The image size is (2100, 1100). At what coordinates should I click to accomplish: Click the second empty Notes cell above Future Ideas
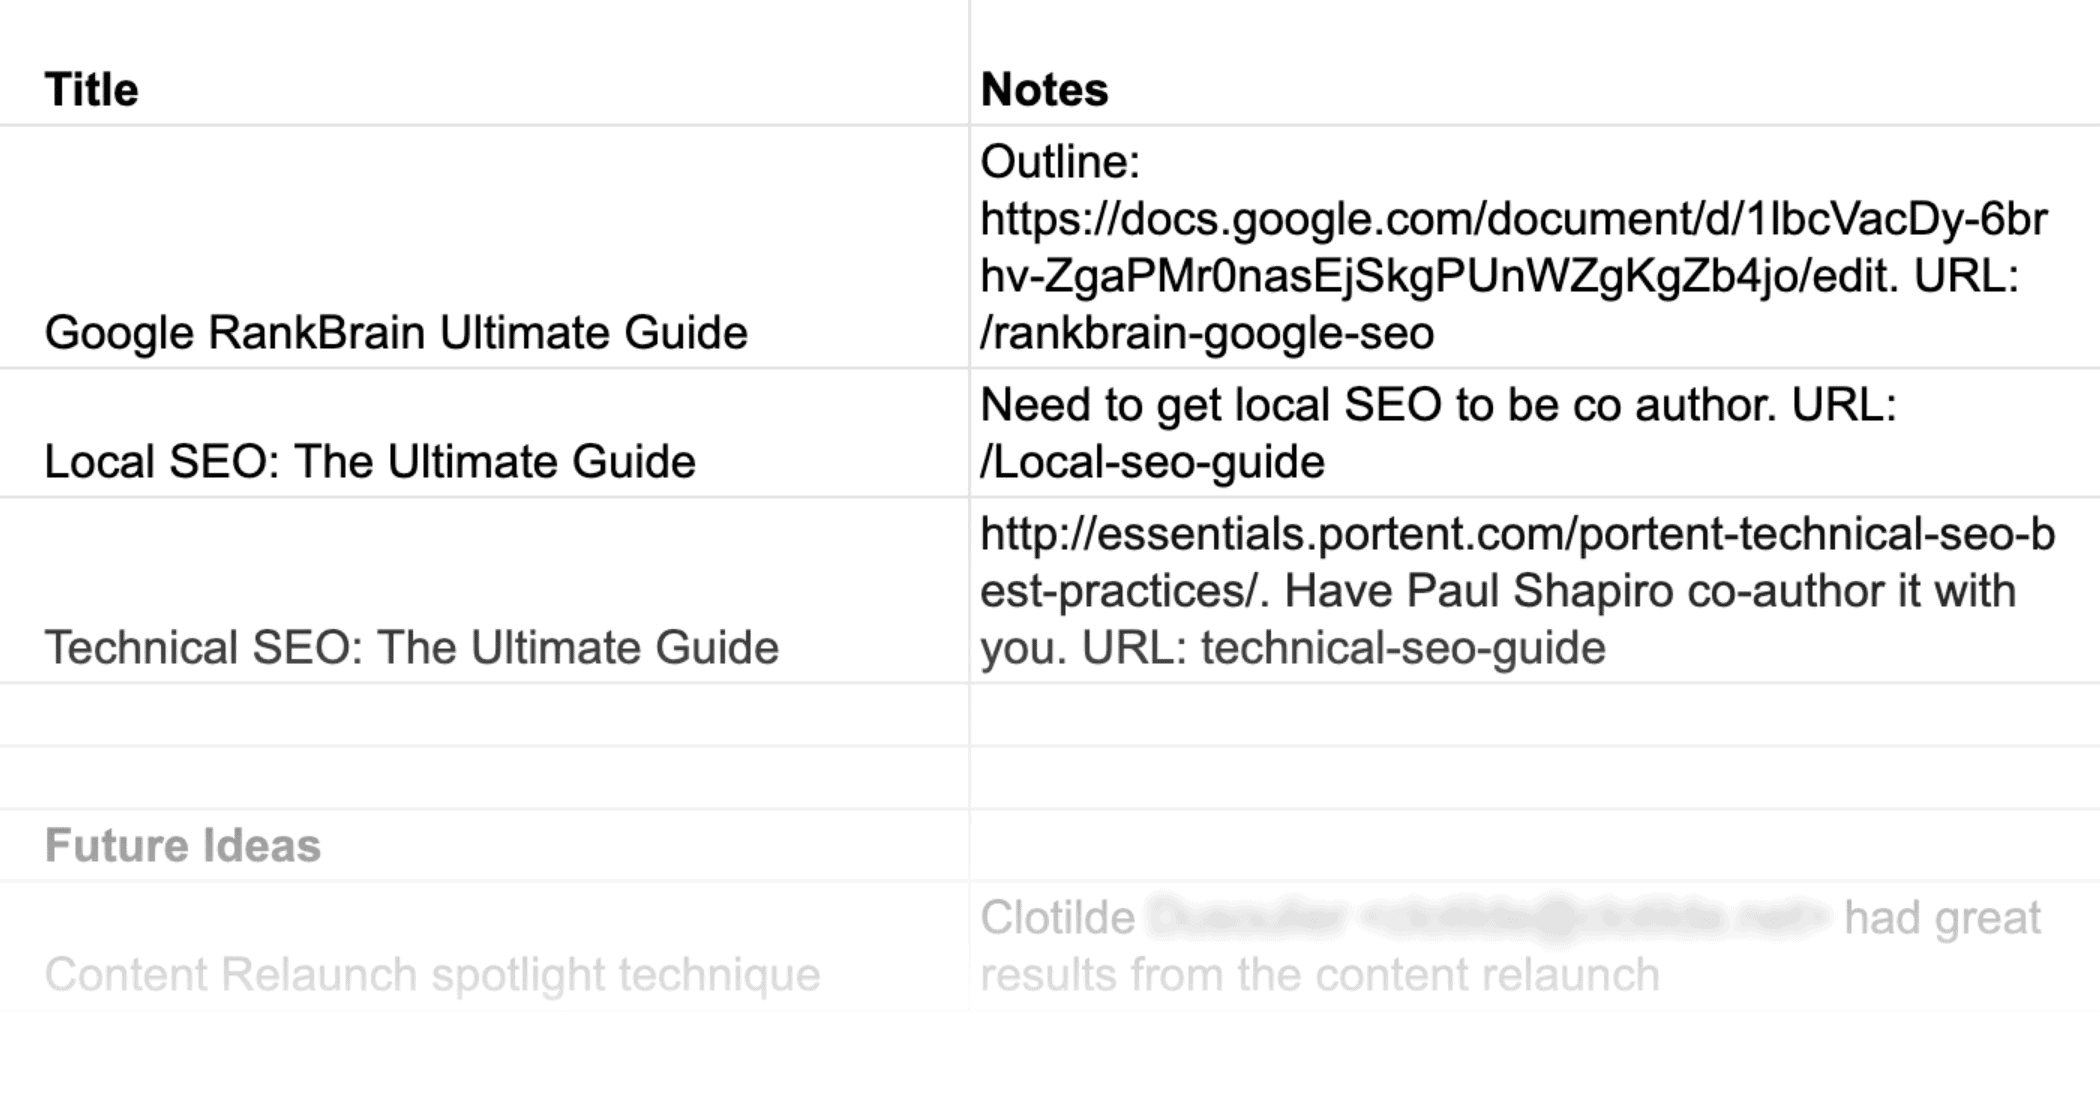point(1535,777)
